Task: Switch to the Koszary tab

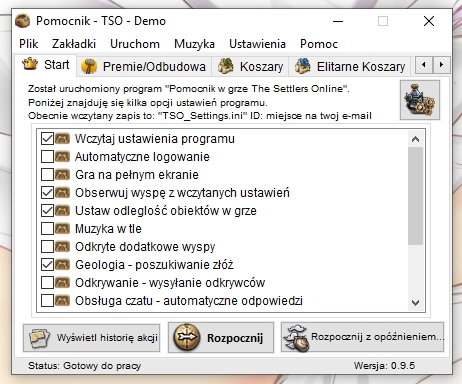Action: (x=250, y=66)
